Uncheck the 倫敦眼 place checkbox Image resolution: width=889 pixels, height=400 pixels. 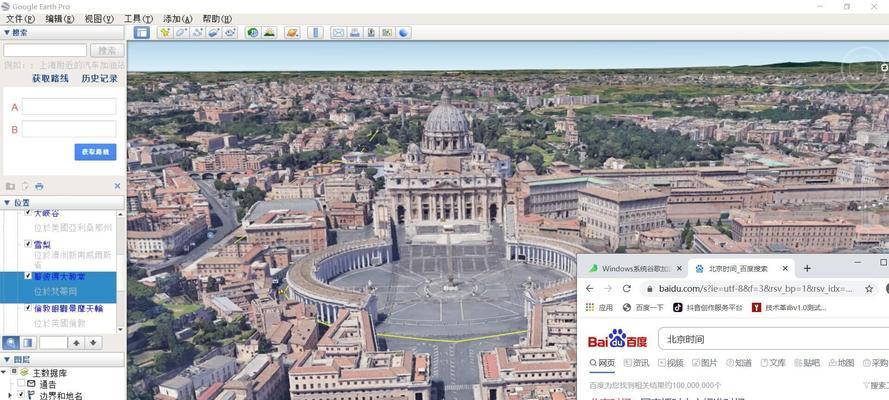point(28,308)
